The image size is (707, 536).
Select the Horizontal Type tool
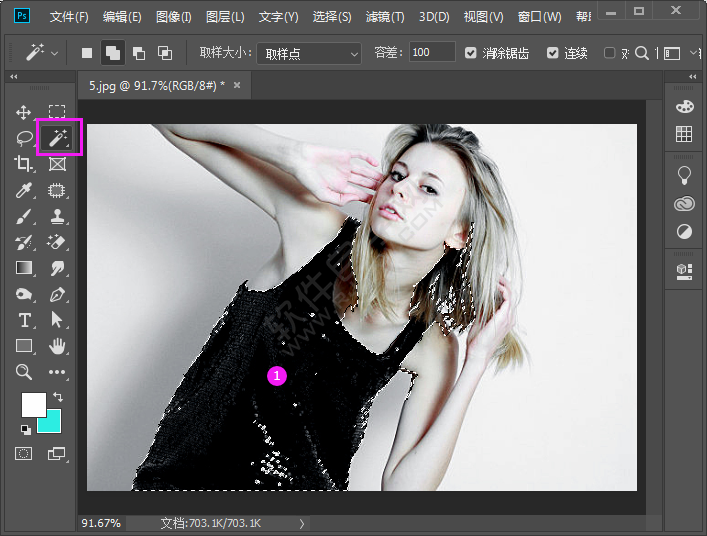[x=24, y=320]
